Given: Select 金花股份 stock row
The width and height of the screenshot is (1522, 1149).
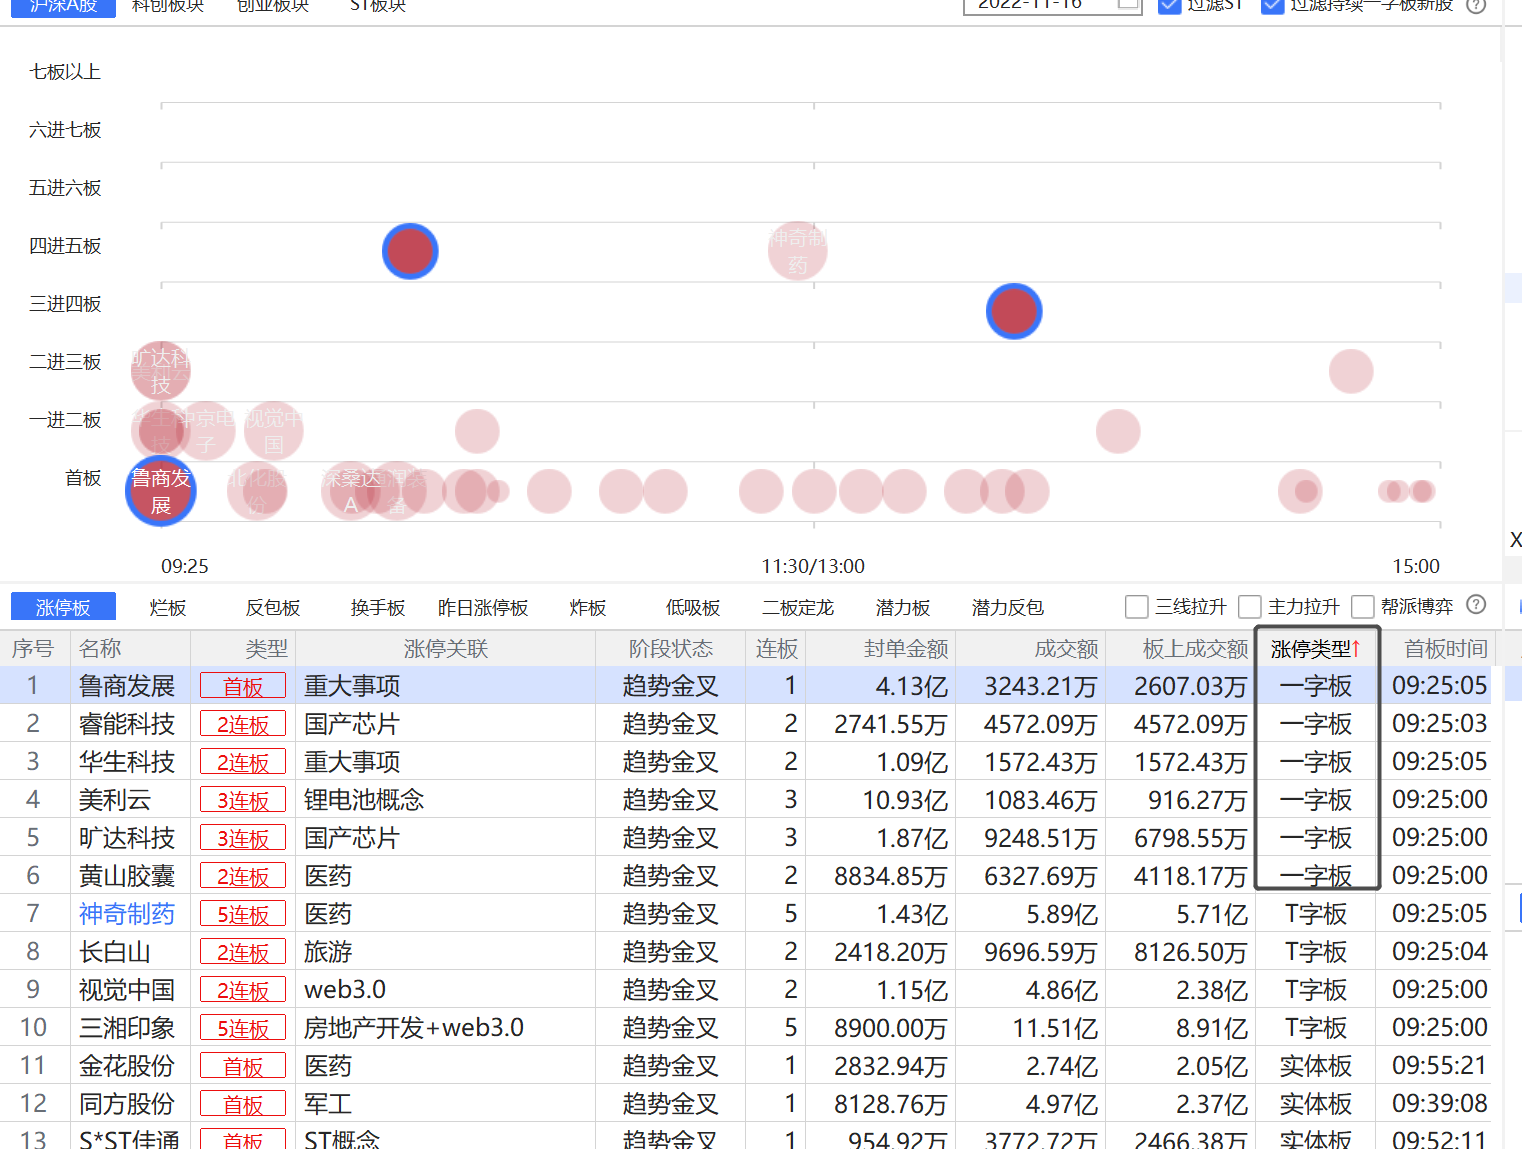Looking at the screenshot, I should 745,1066.
